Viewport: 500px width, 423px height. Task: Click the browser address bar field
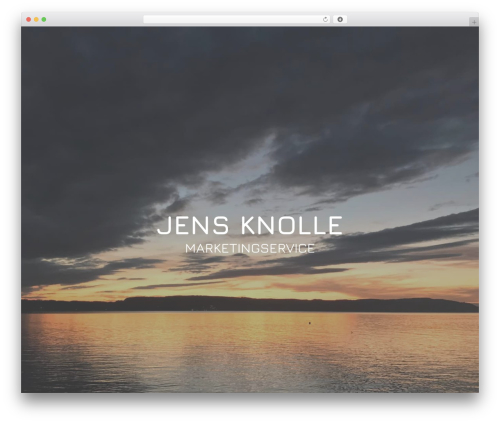237,19
